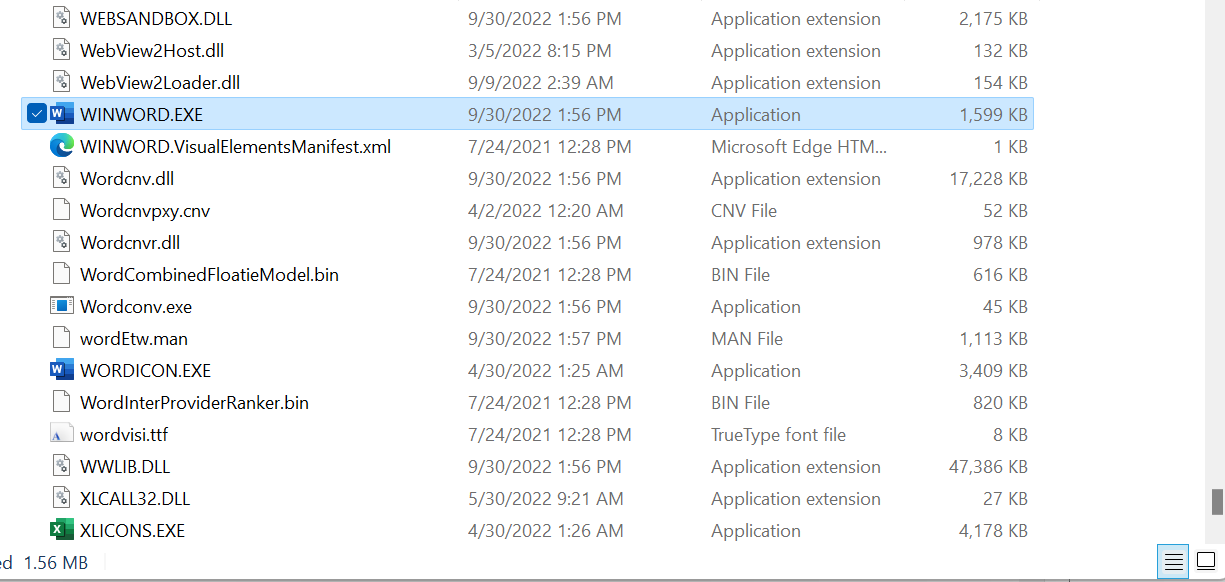Click the Word icon beside WINWORD.EXE
The width and height of the screenshot is (1225, 582).
pos(62,115)
